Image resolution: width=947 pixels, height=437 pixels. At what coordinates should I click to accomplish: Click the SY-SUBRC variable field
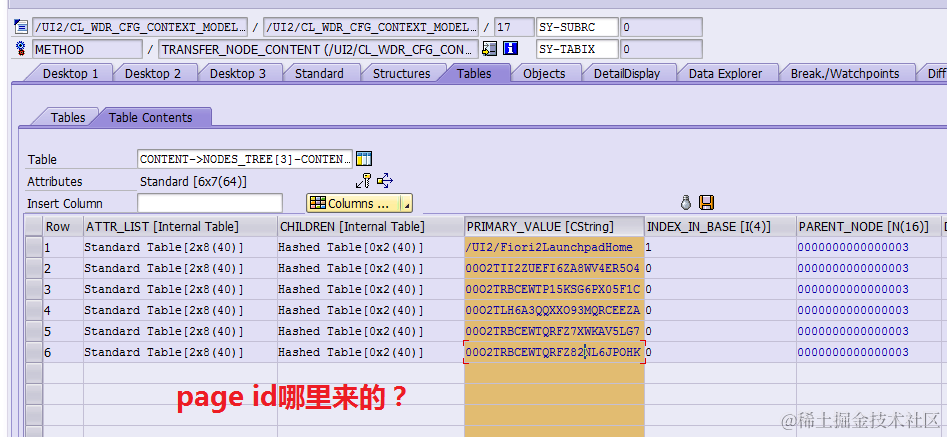coord(577,27)
